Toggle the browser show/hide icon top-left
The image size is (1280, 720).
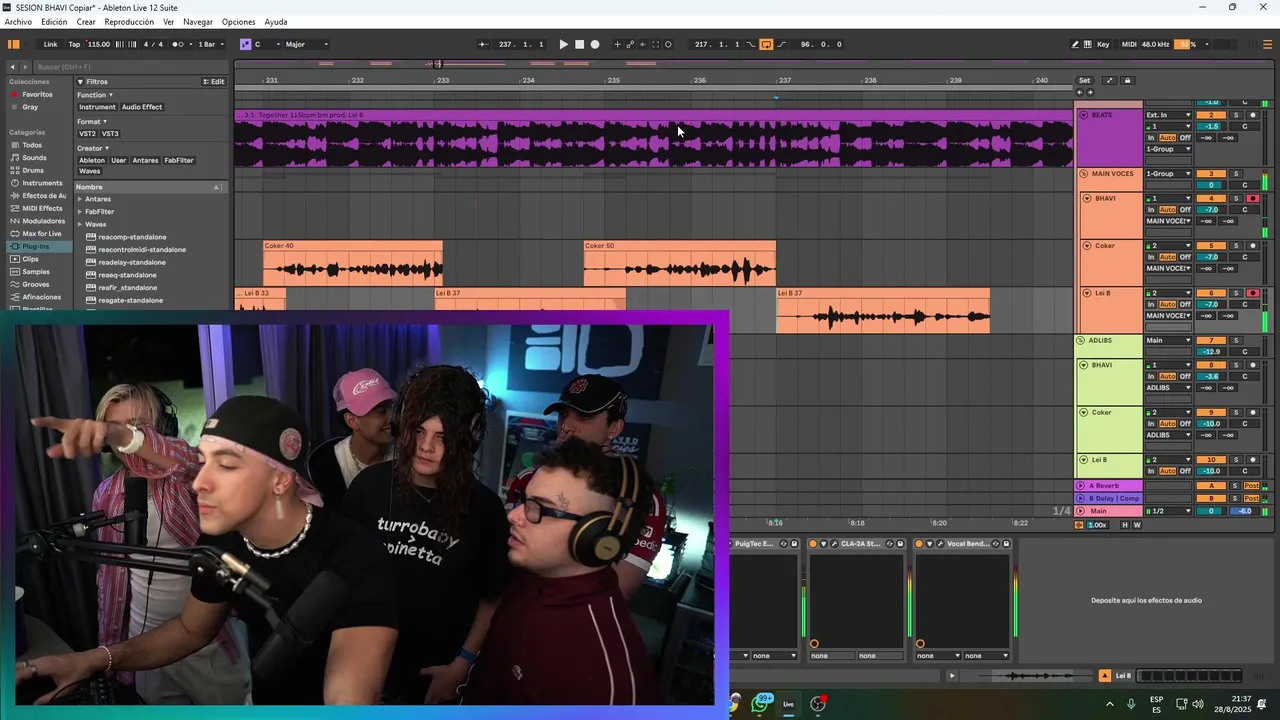[x=14, y=44]
